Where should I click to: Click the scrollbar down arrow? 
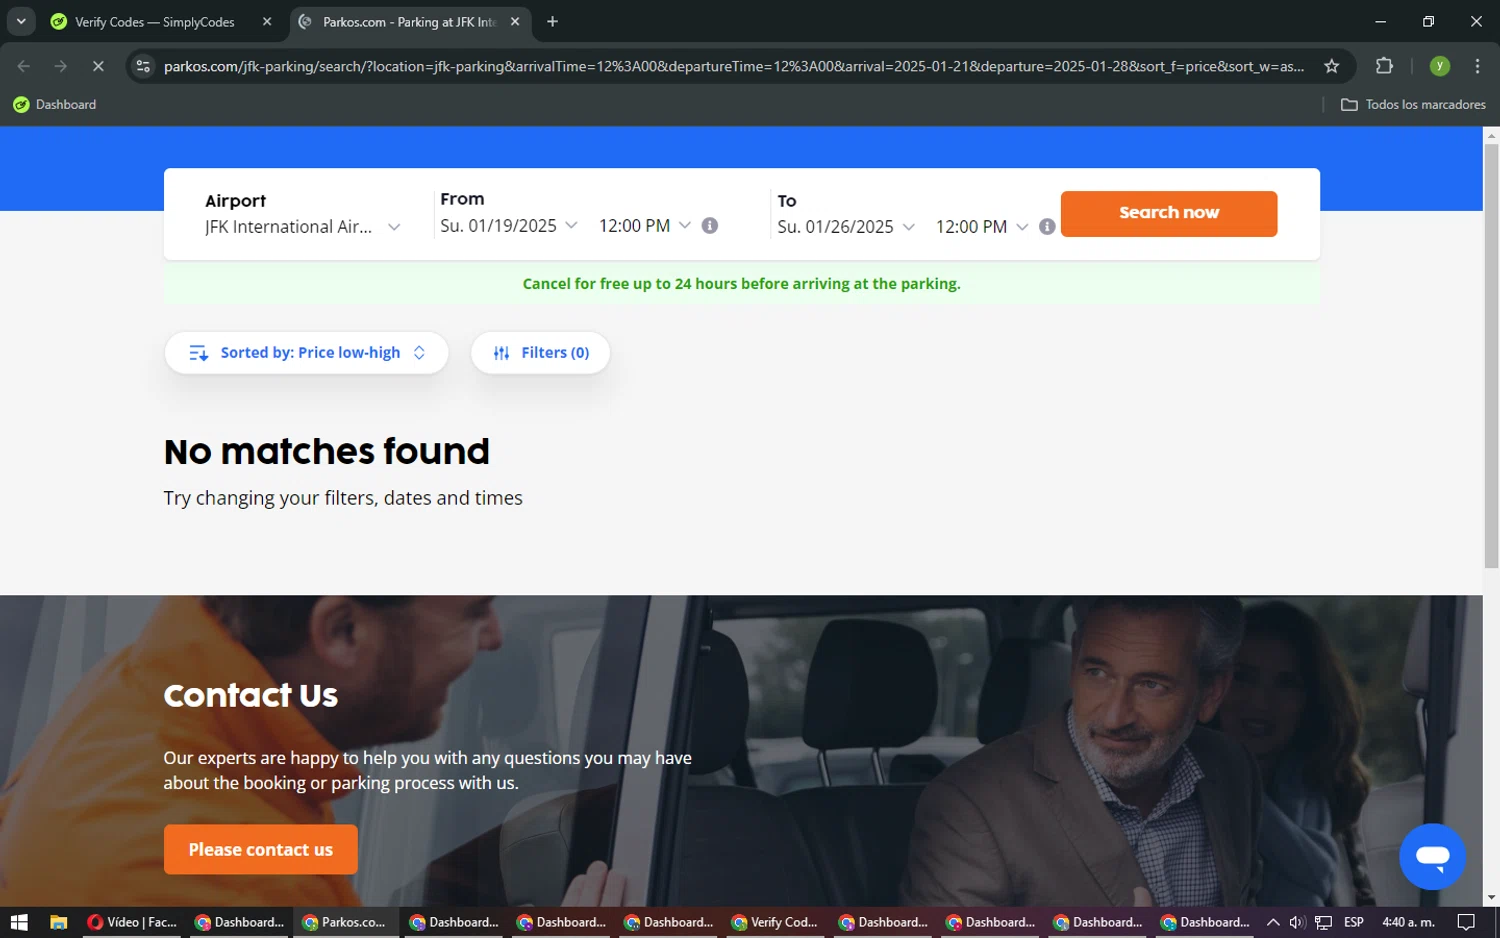coord(1491,898)
